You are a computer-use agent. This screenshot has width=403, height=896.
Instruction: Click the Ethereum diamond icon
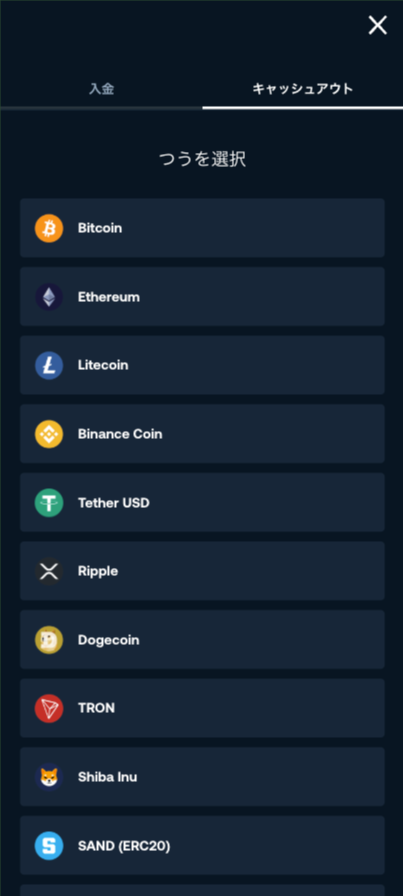(x=49, y=297)
